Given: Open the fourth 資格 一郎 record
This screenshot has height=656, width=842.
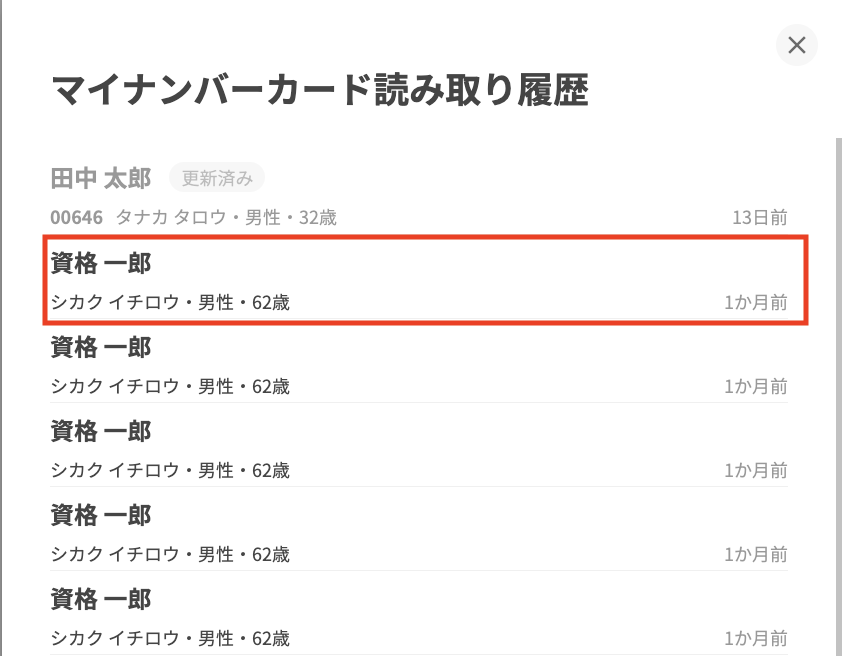Looking at the screenshot, I should 101,515.
